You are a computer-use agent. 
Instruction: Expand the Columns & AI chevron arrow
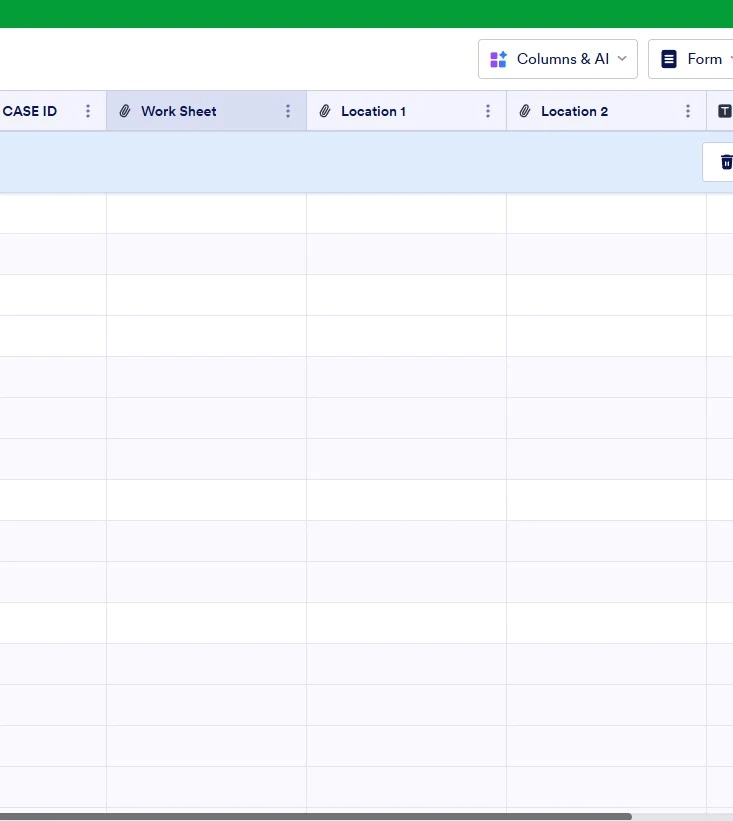click(x=622, y=59)
